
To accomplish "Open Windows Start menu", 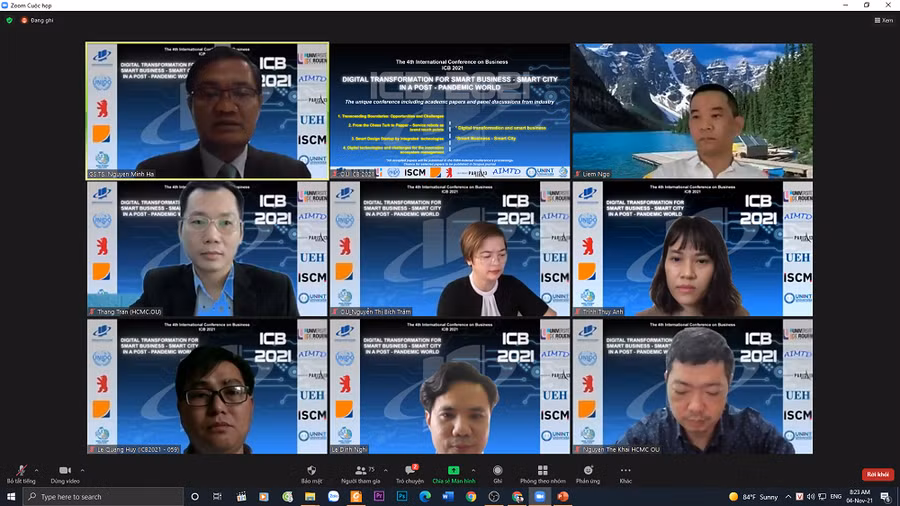I will pos(11,497).
